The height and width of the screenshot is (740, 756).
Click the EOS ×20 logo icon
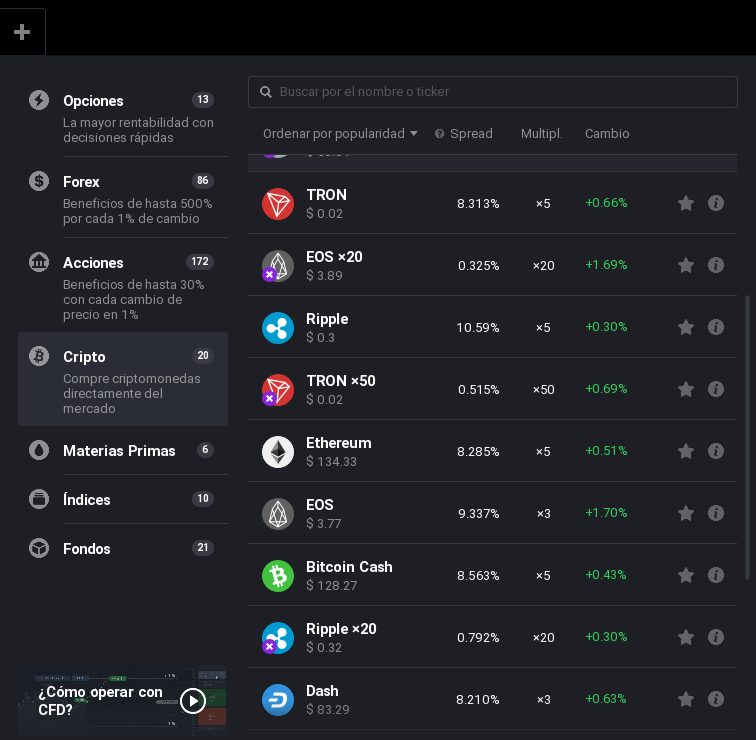[278, 266]
